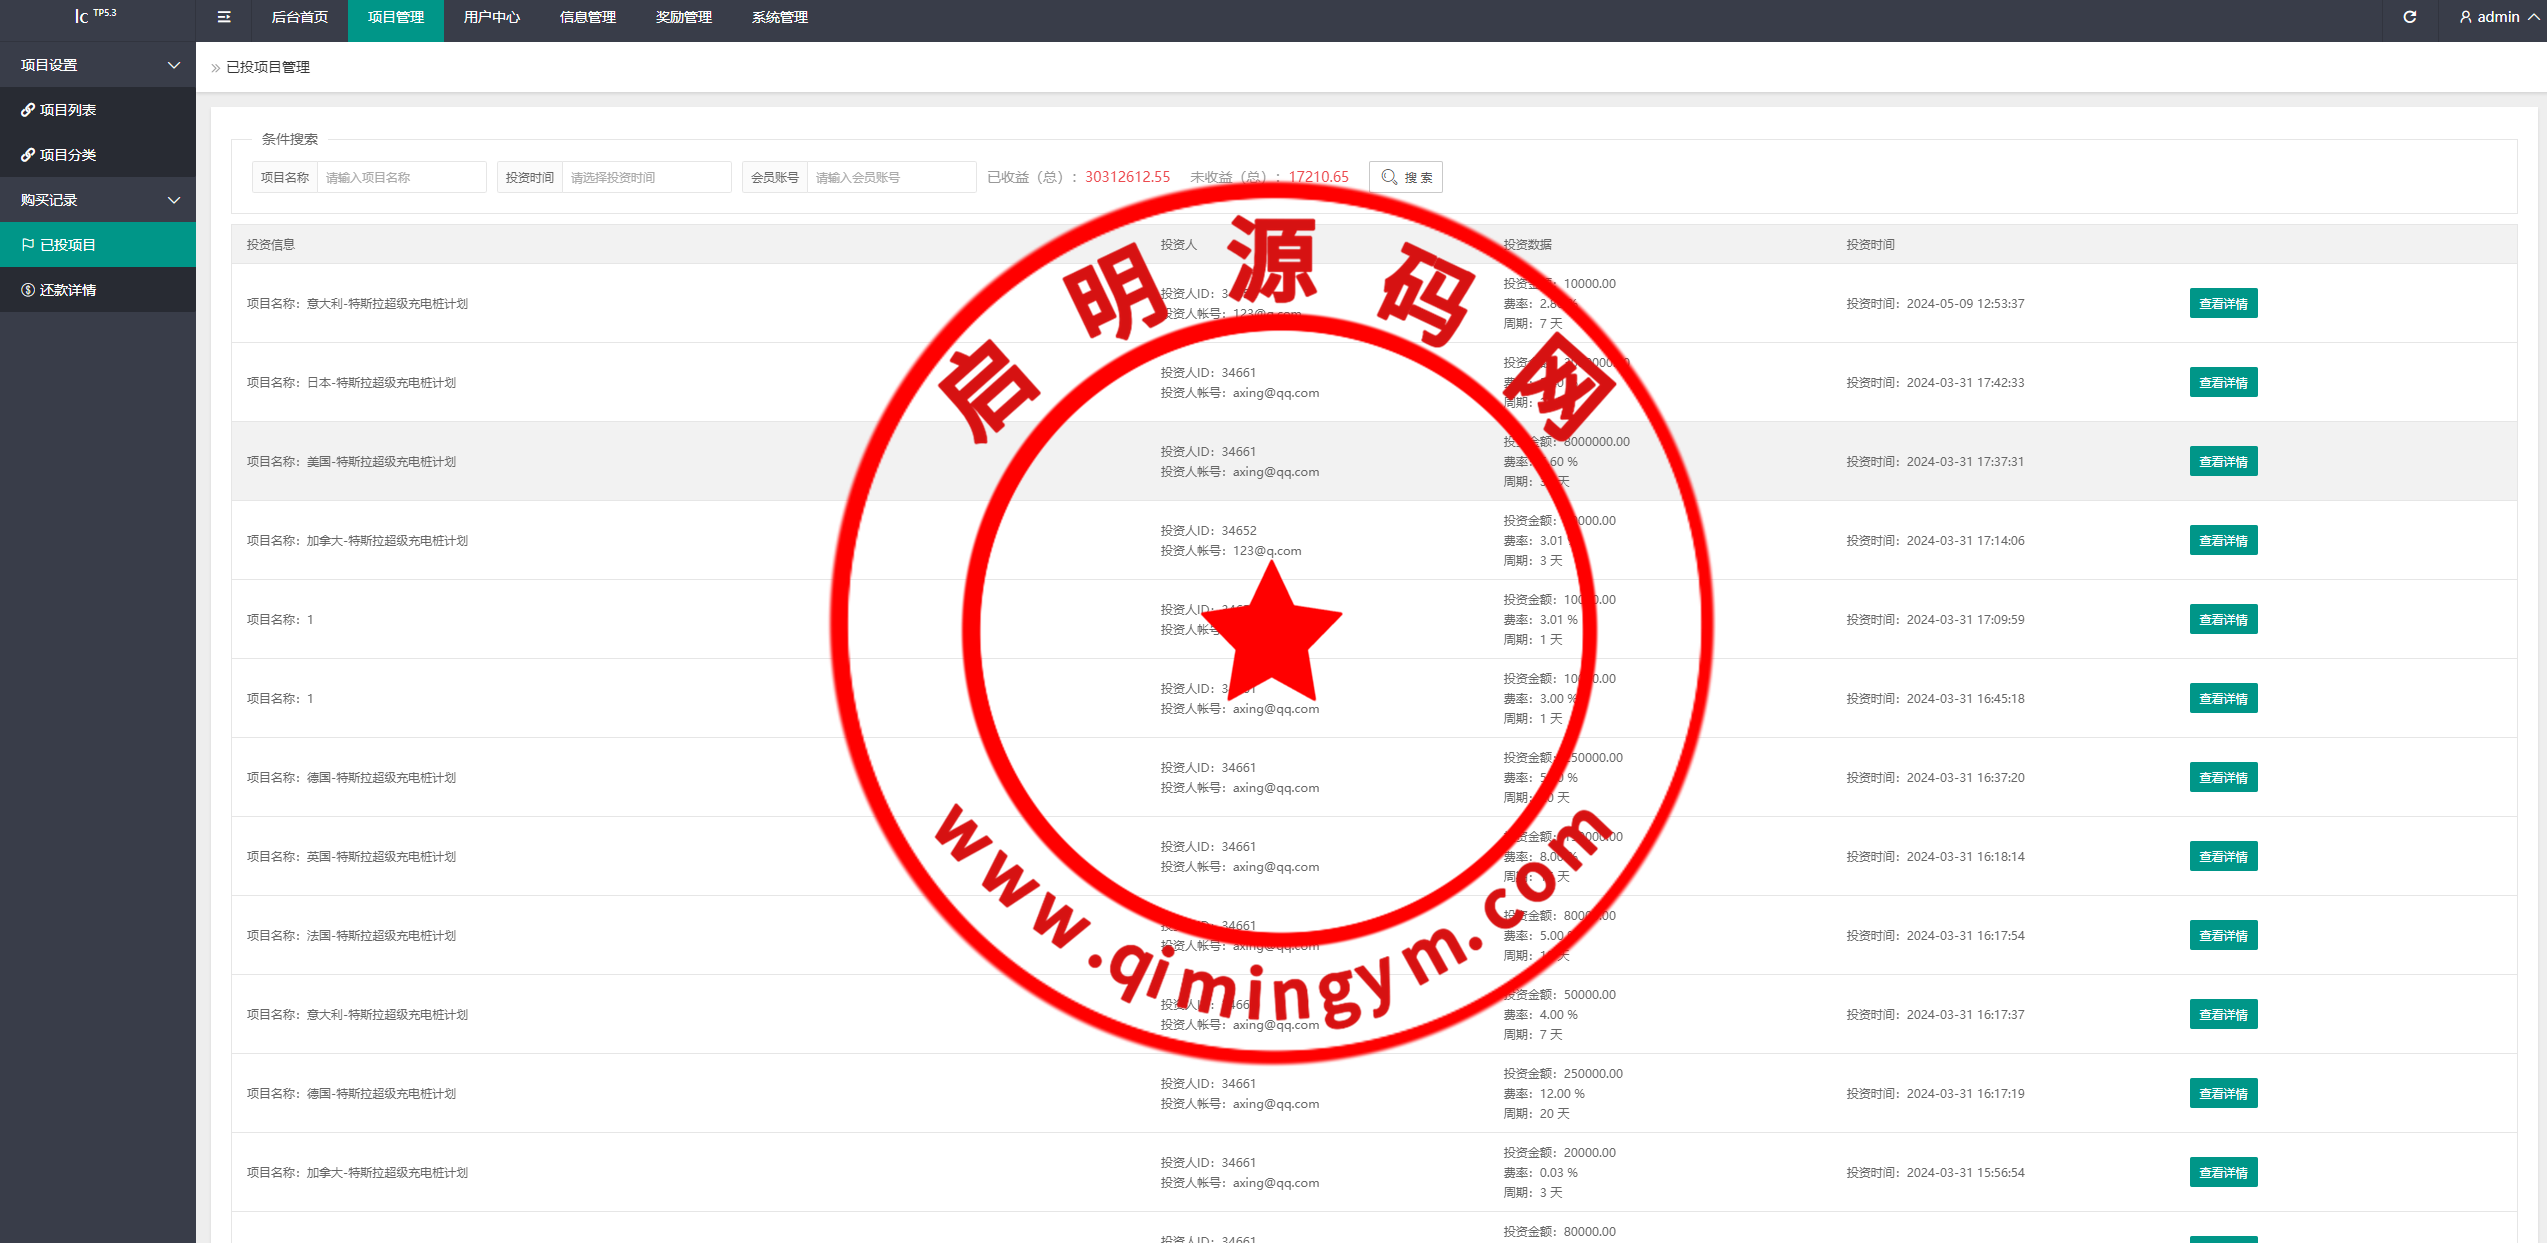This screenshot has height=1243, width=2547.
Task: Focus the 会员账号 input field
Action: click(x=890, y=177)
